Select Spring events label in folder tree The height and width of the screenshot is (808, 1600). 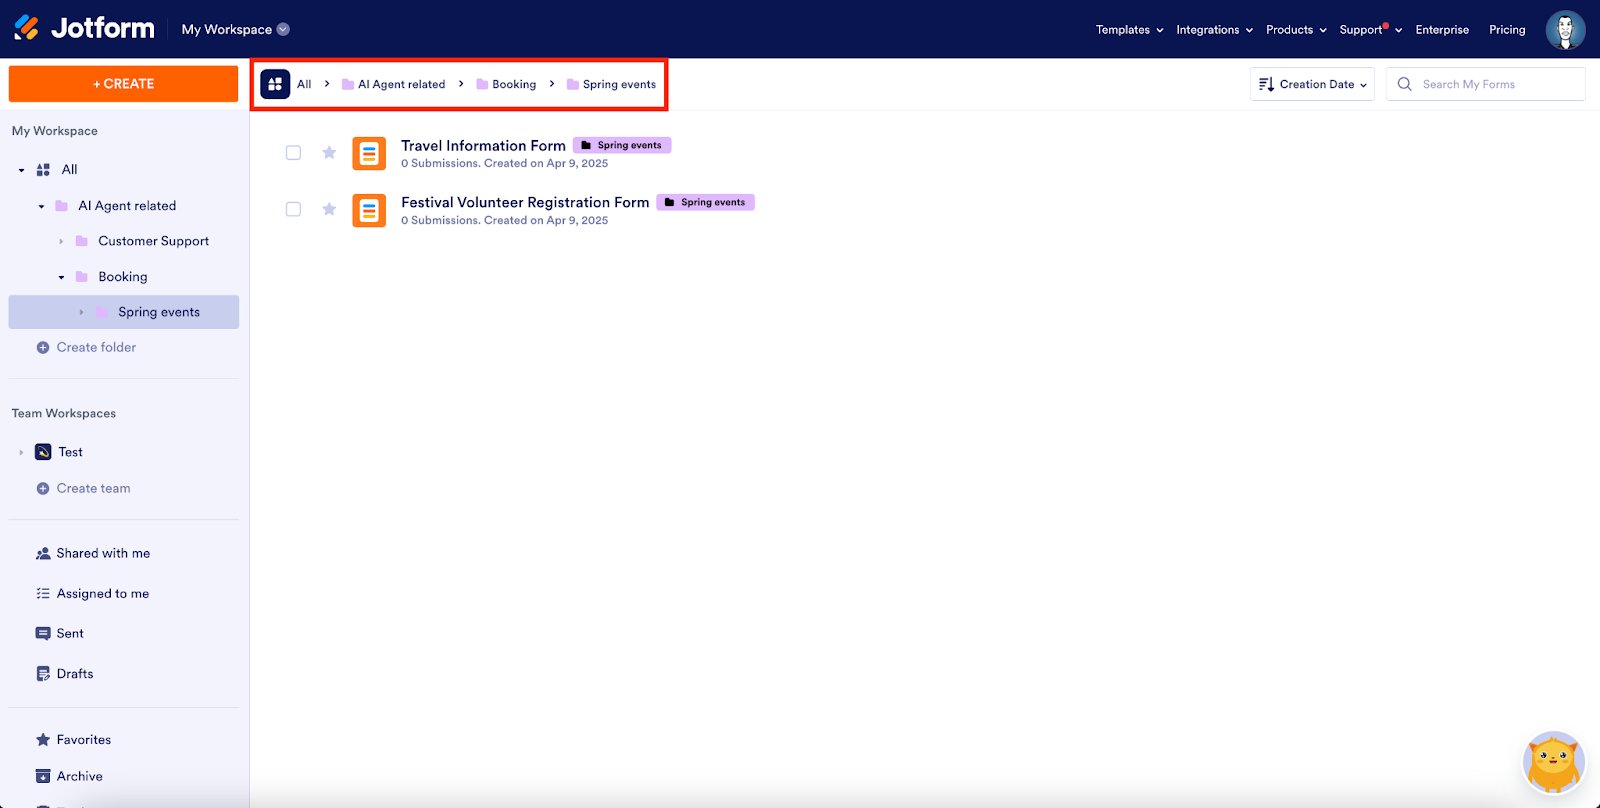pyautogui.click(x=159, y=312)
